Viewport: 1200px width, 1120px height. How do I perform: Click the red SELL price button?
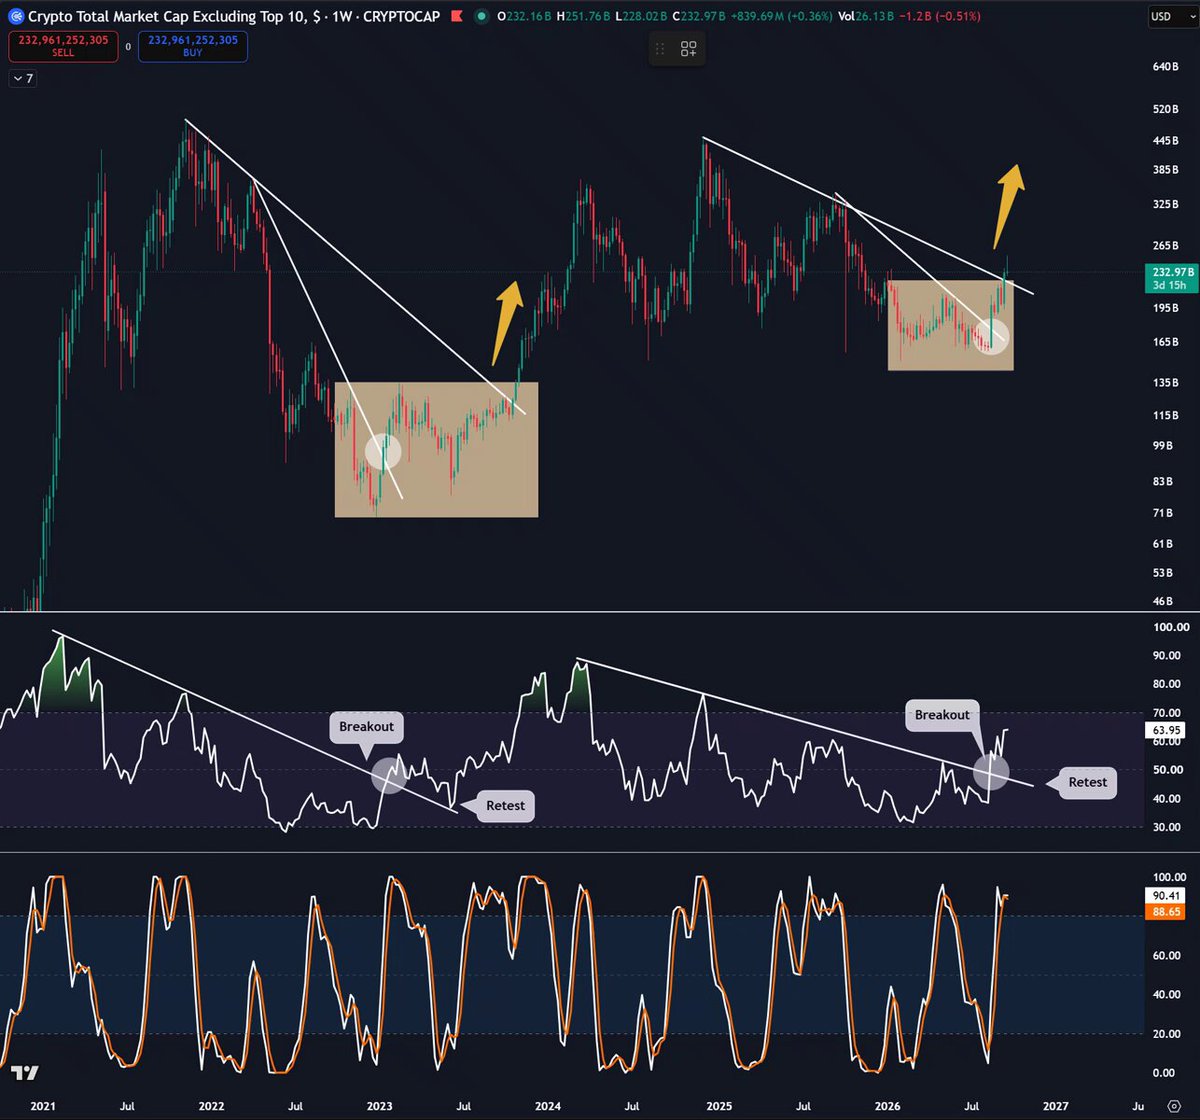(x=61, y=46)
